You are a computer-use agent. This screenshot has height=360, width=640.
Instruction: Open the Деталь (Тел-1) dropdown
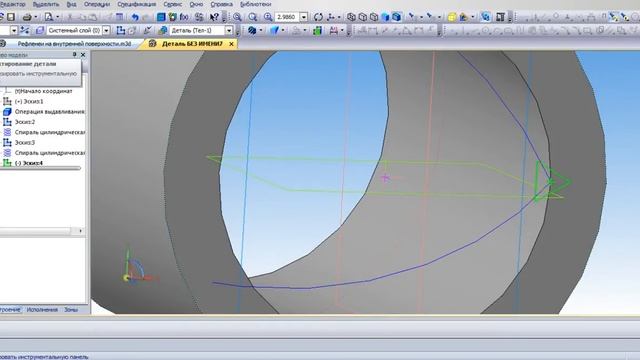point(229,30)
